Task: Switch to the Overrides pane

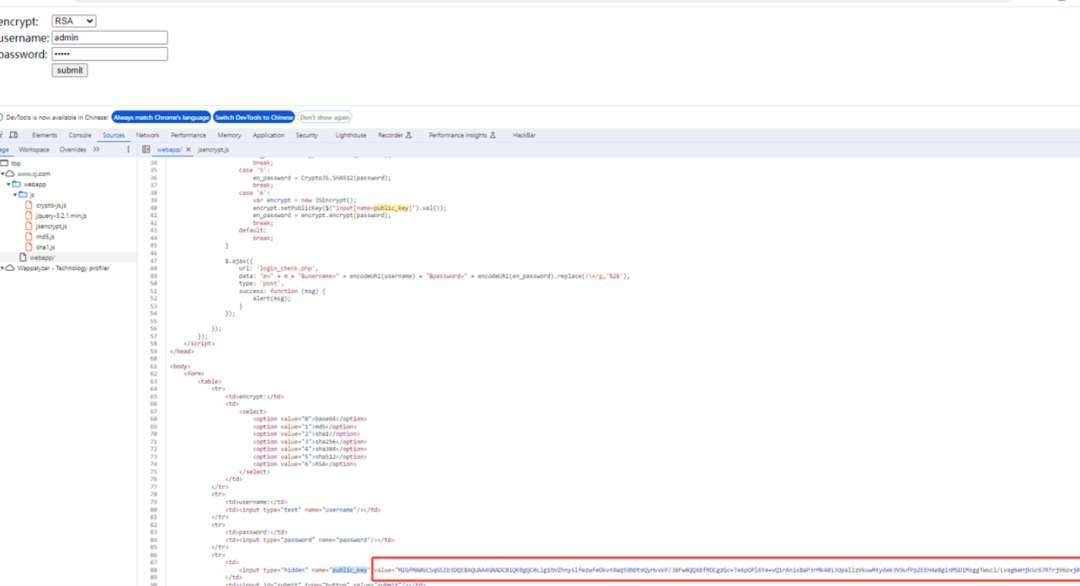Action: tap(72, 149)
